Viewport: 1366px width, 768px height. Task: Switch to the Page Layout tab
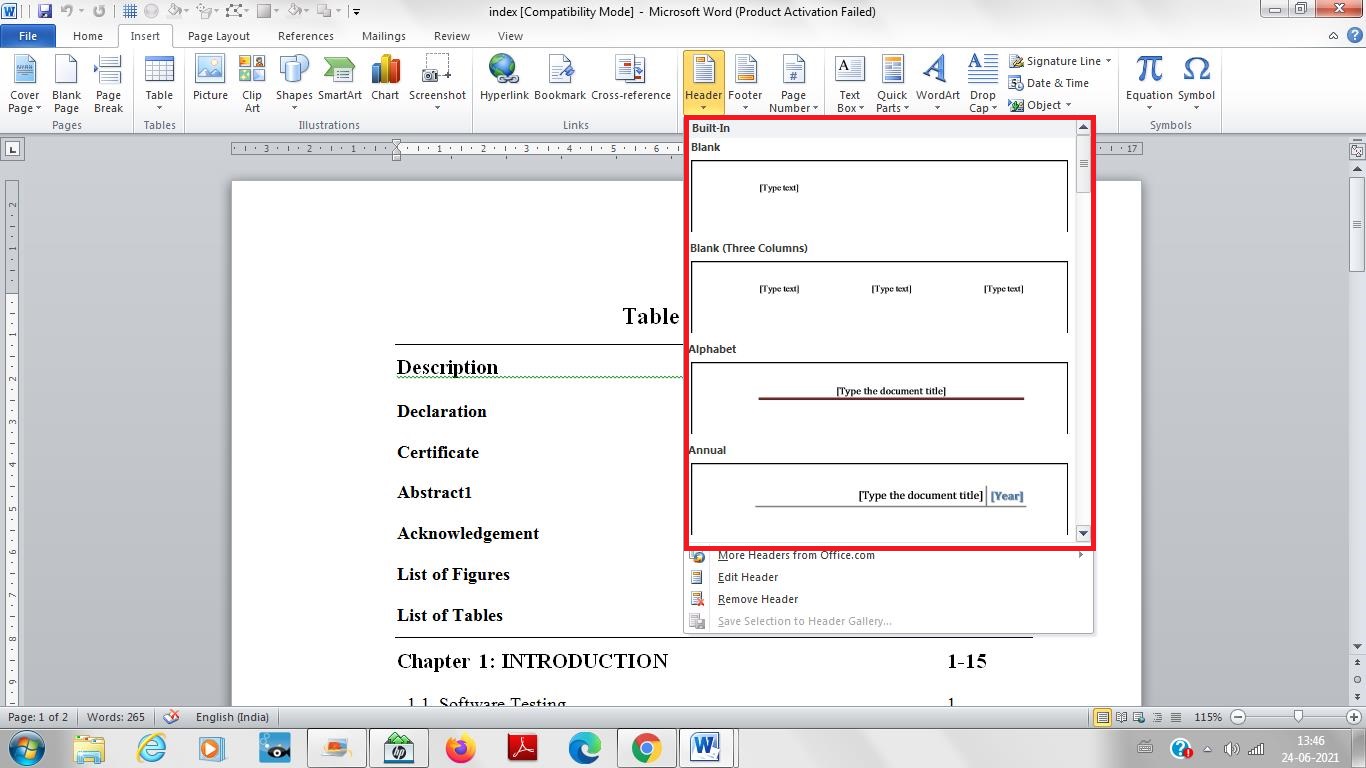coord(218,35)
